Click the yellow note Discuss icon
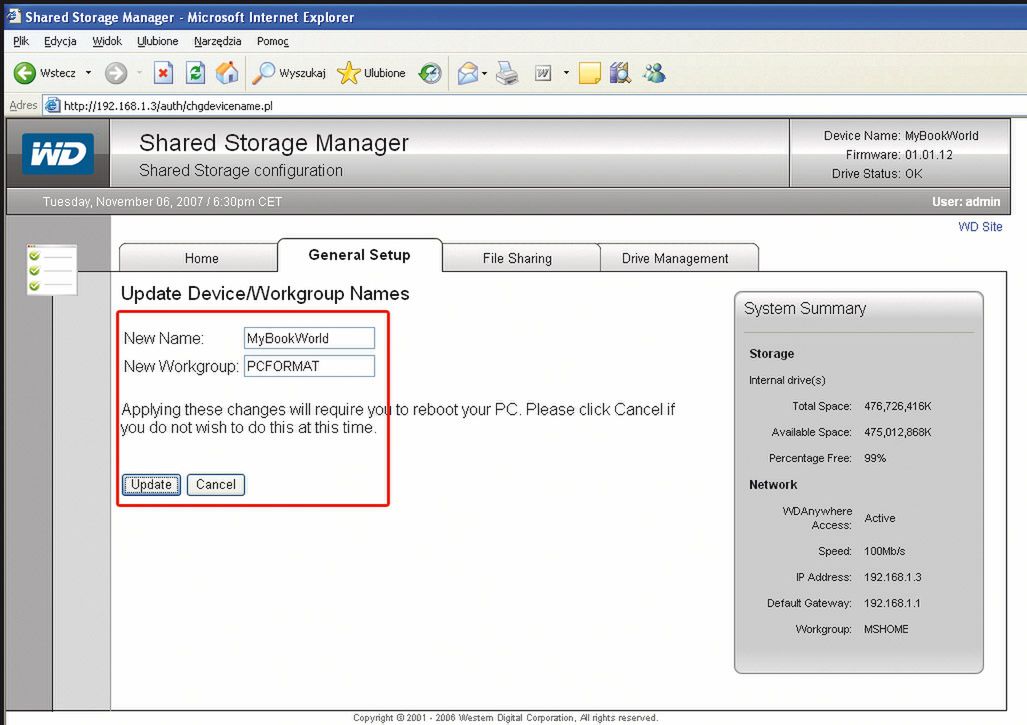This screenshot has height=725, width=1027. tap(589, 73)
